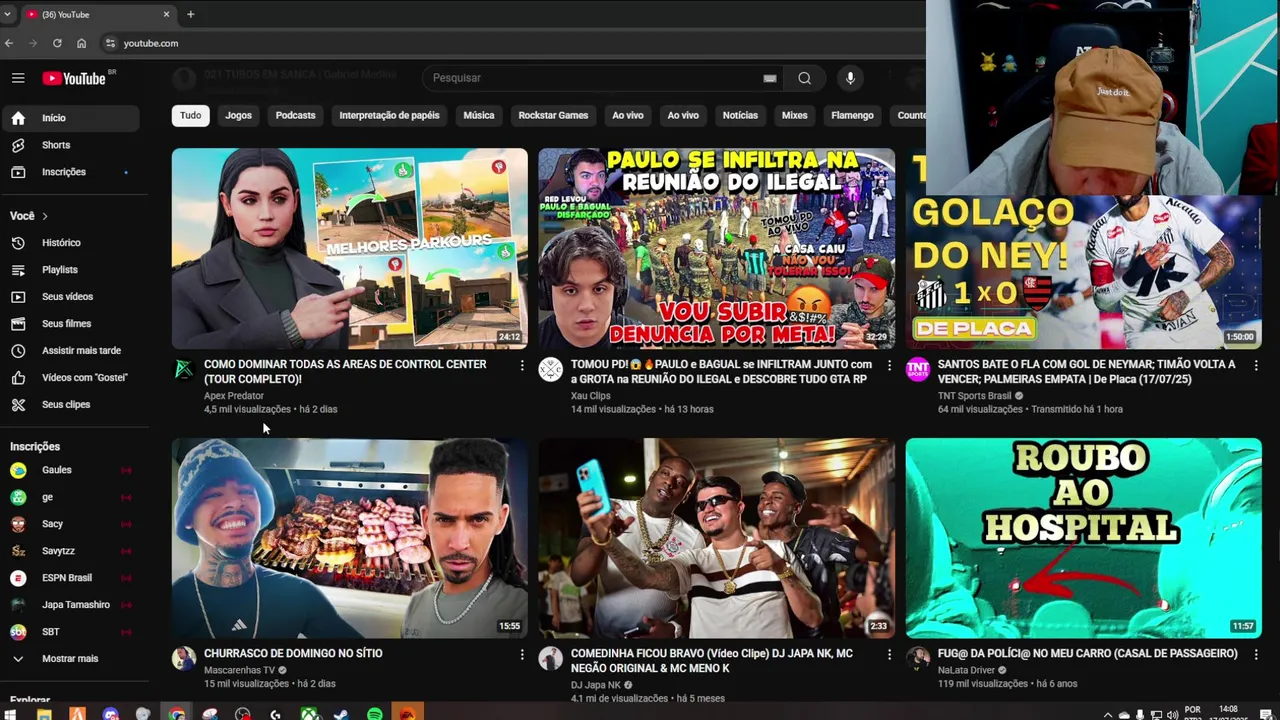Image resolution: width=1280 pixels, height=720 pixels.
Task: Select the Mixes filter chip
Action: tap(794, 115)
